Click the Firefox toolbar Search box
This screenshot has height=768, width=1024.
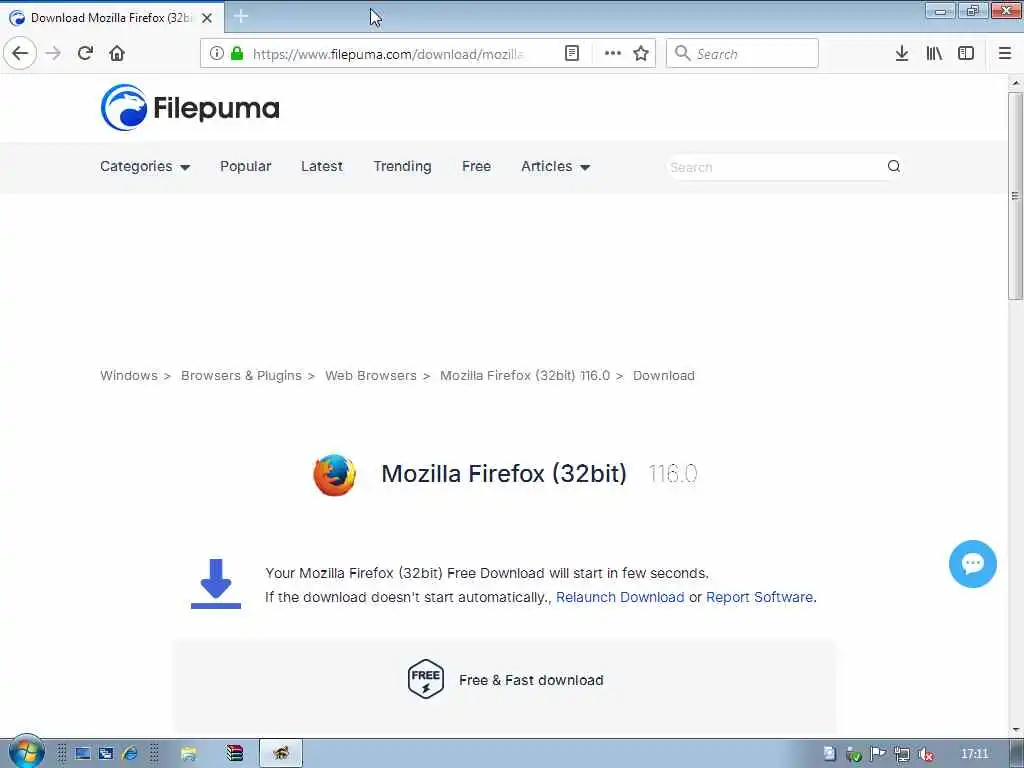tap(742, 54)
